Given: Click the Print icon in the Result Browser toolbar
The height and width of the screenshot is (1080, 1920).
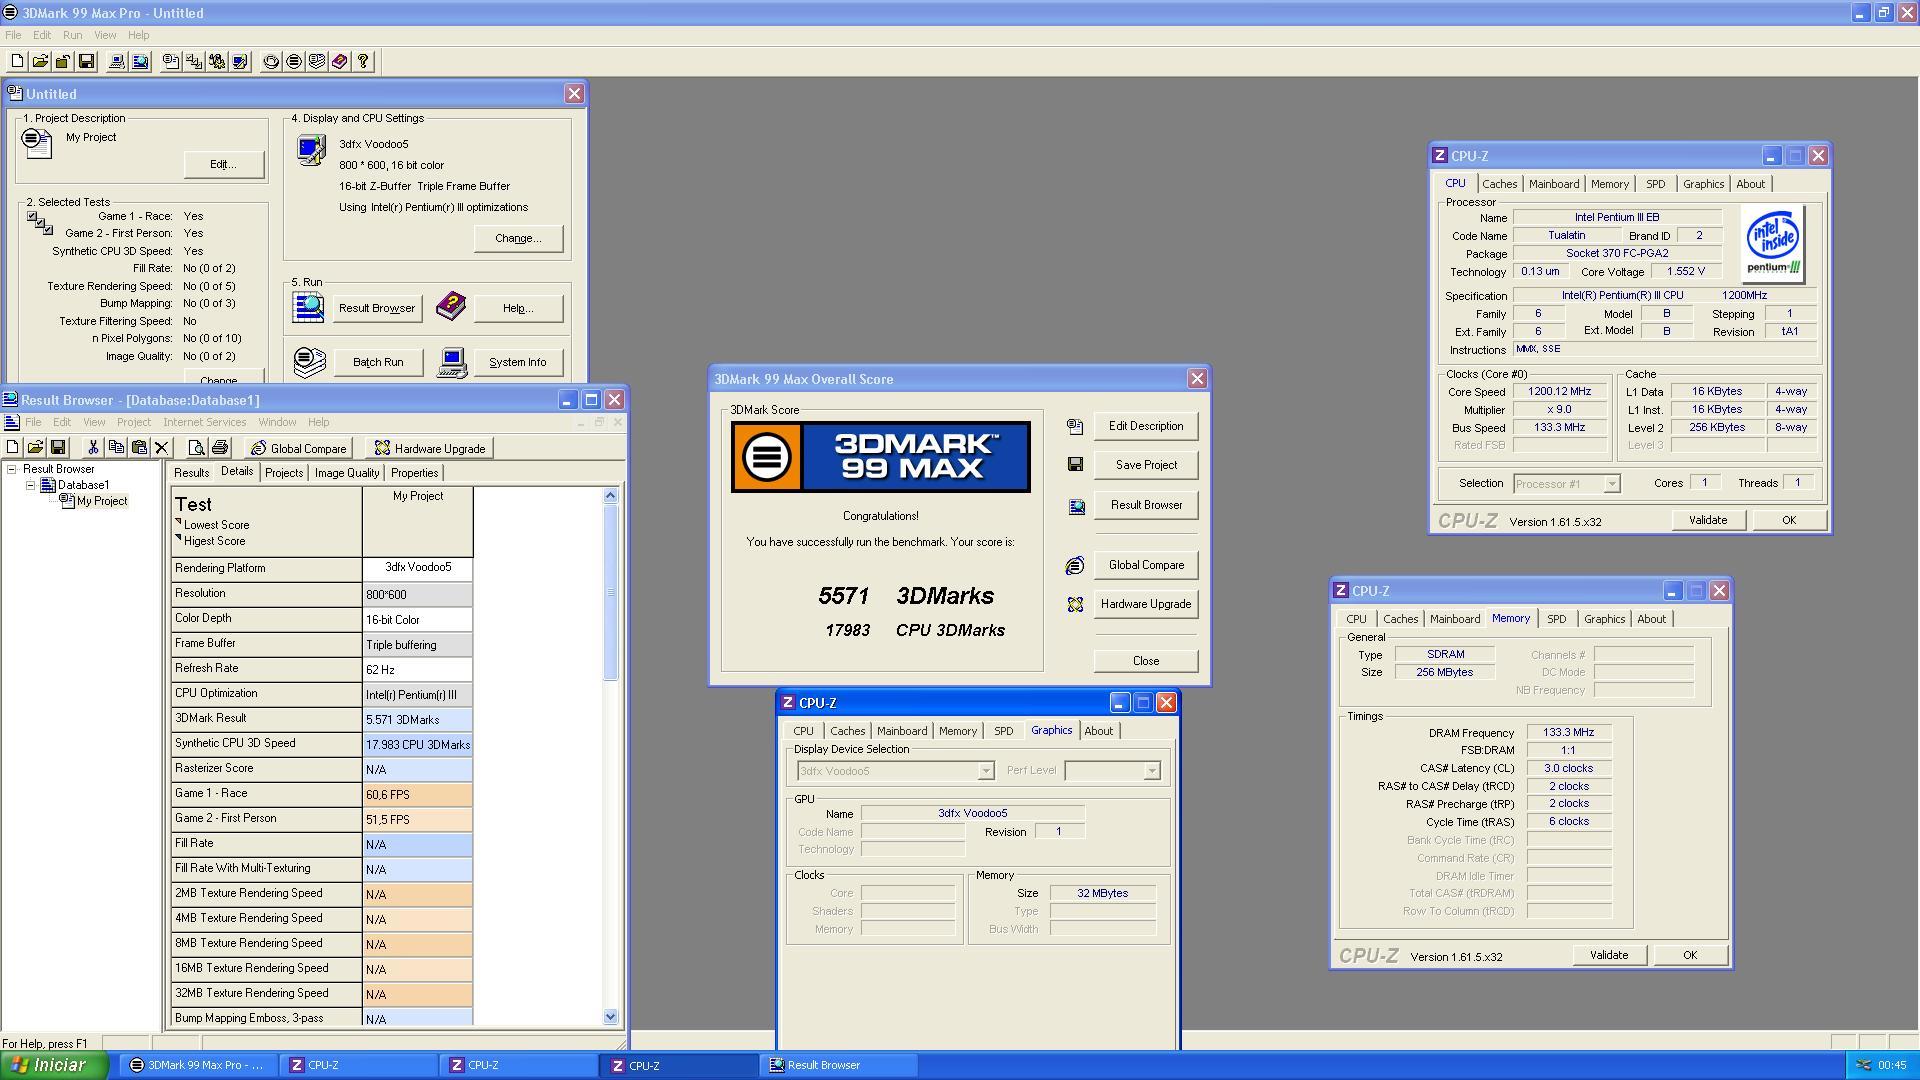Looking at the screenshot, I should (220, 448).
